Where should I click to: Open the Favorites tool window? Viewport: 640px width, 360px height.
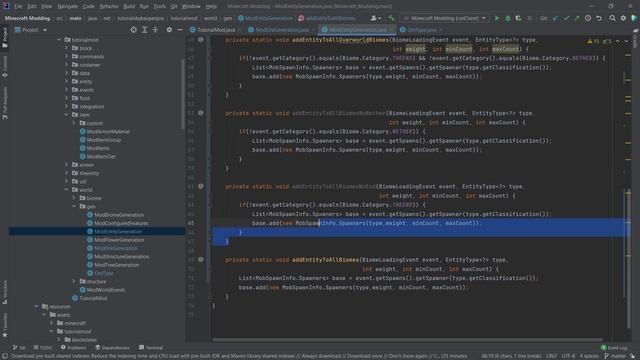click(x=5, y=325)
